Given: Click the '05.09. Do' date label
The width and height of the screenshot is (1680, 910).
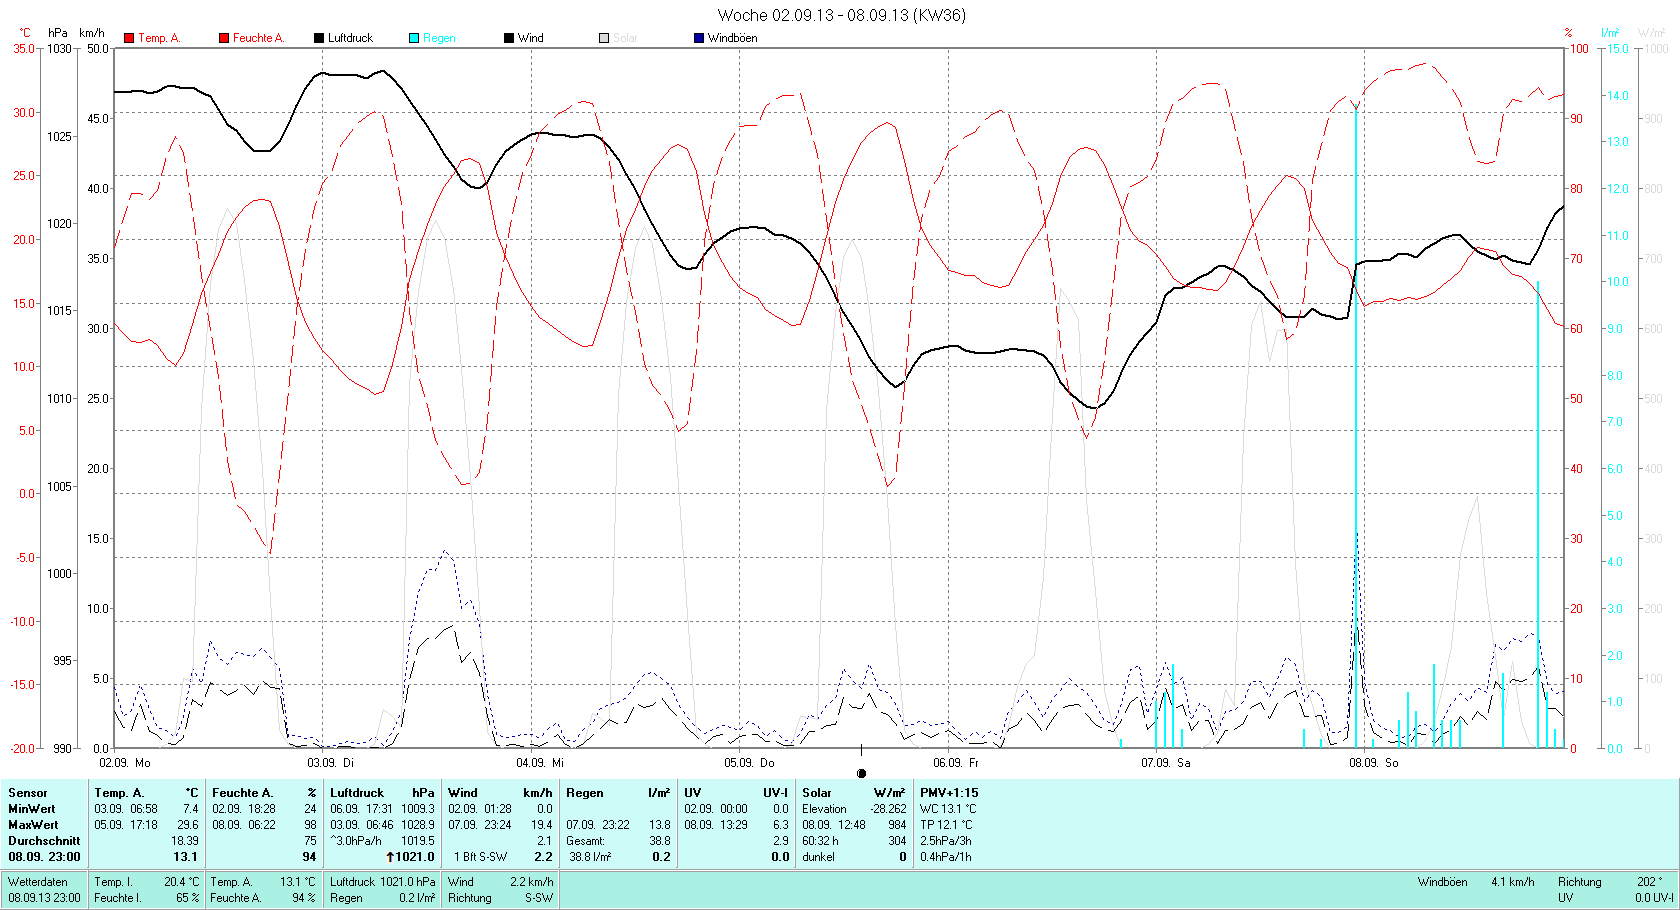Looking at the screenshot, I should [x=749, y=763].
